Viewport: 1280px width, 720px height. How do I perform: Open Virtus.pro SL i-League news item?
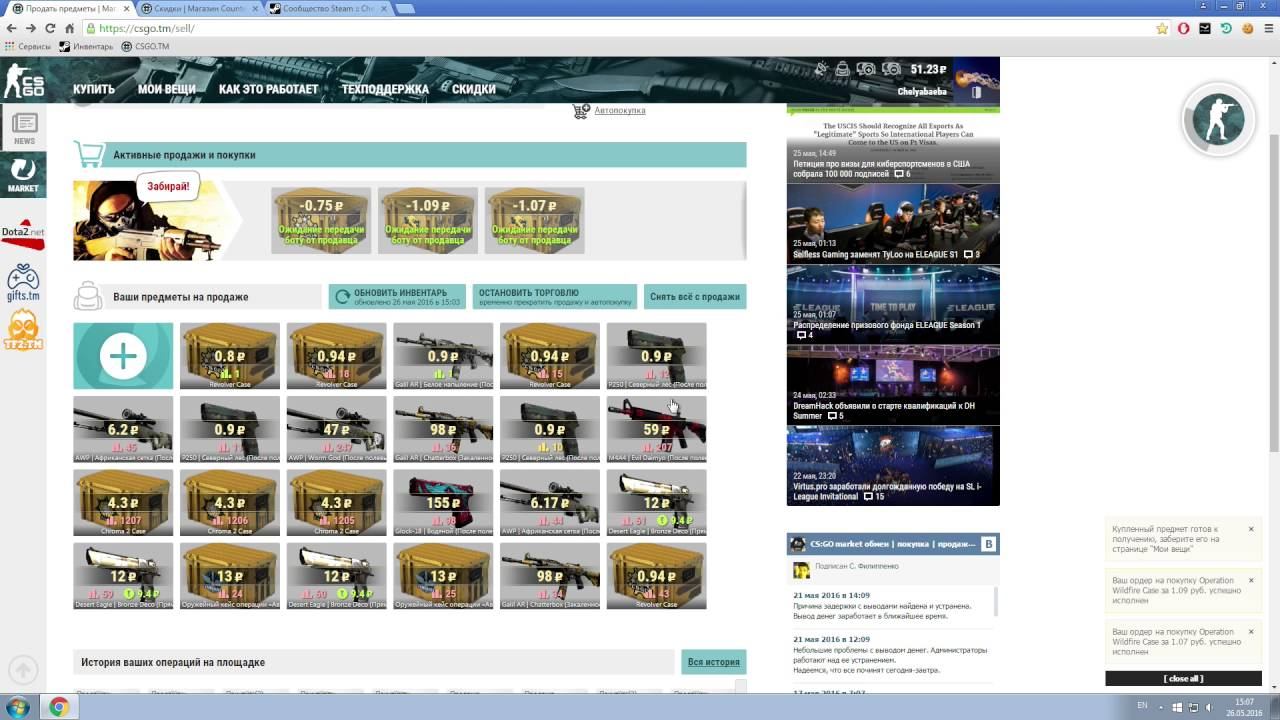pyautogui.click(x=893, y=466)
